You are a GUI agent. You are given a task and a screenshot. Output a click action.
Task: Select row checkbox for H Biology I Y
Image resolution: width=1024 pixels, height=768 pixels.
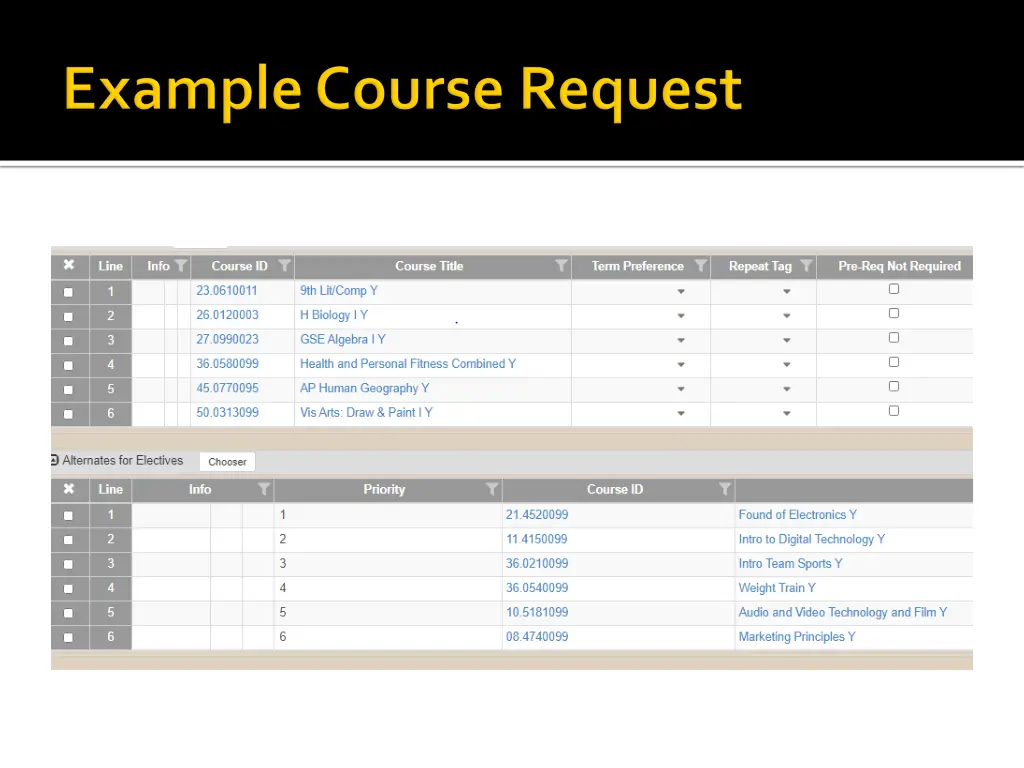point(68,317)
